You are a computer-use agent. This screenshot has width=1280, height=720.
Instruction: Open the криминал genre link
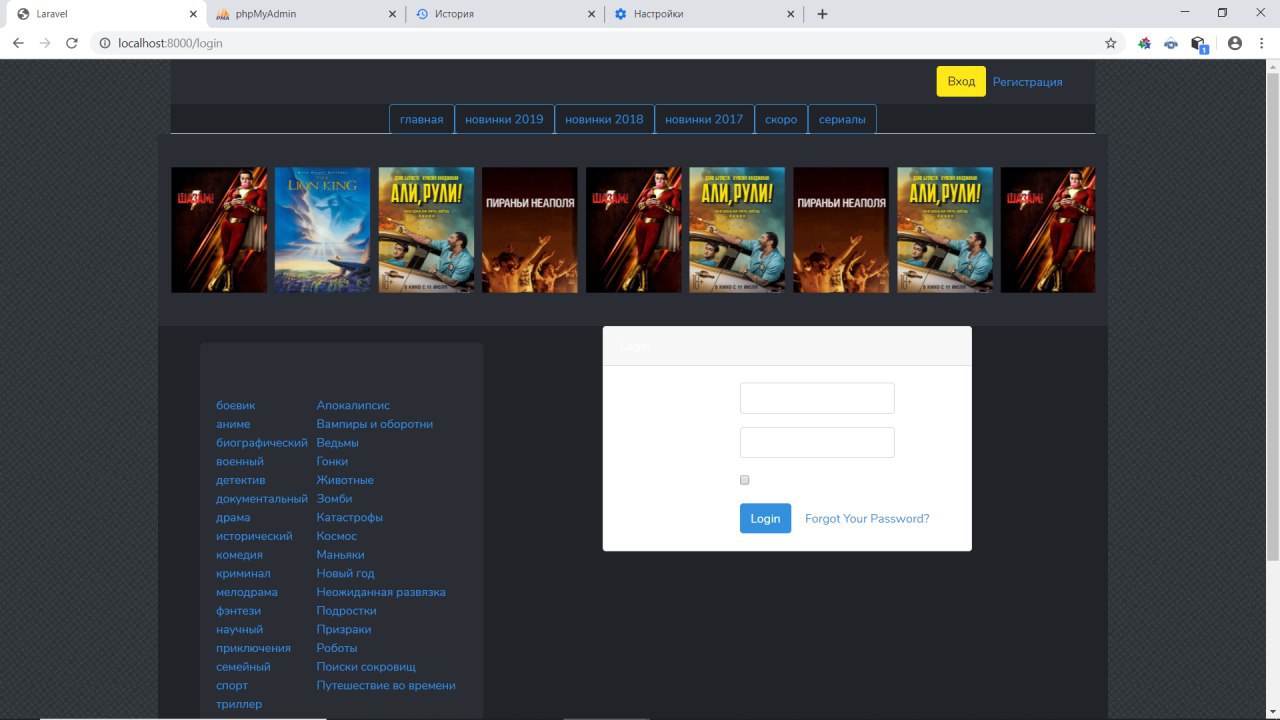[243, 574]
